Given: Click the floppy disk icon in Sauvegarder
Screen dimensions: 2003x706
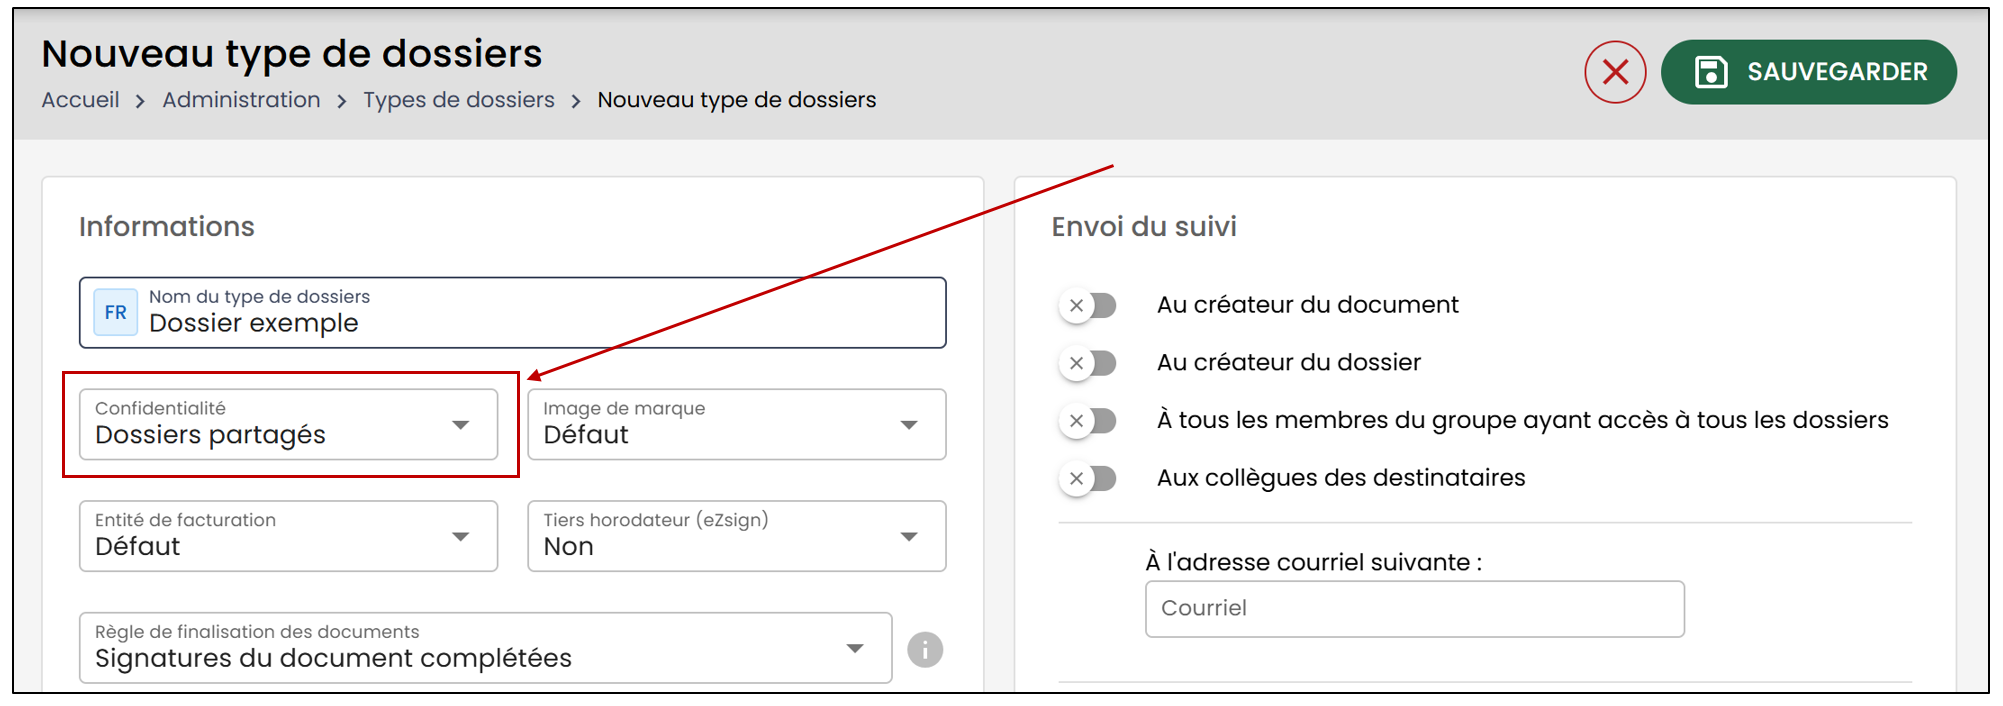Looking at the screenshot, I should point(1711,72).
